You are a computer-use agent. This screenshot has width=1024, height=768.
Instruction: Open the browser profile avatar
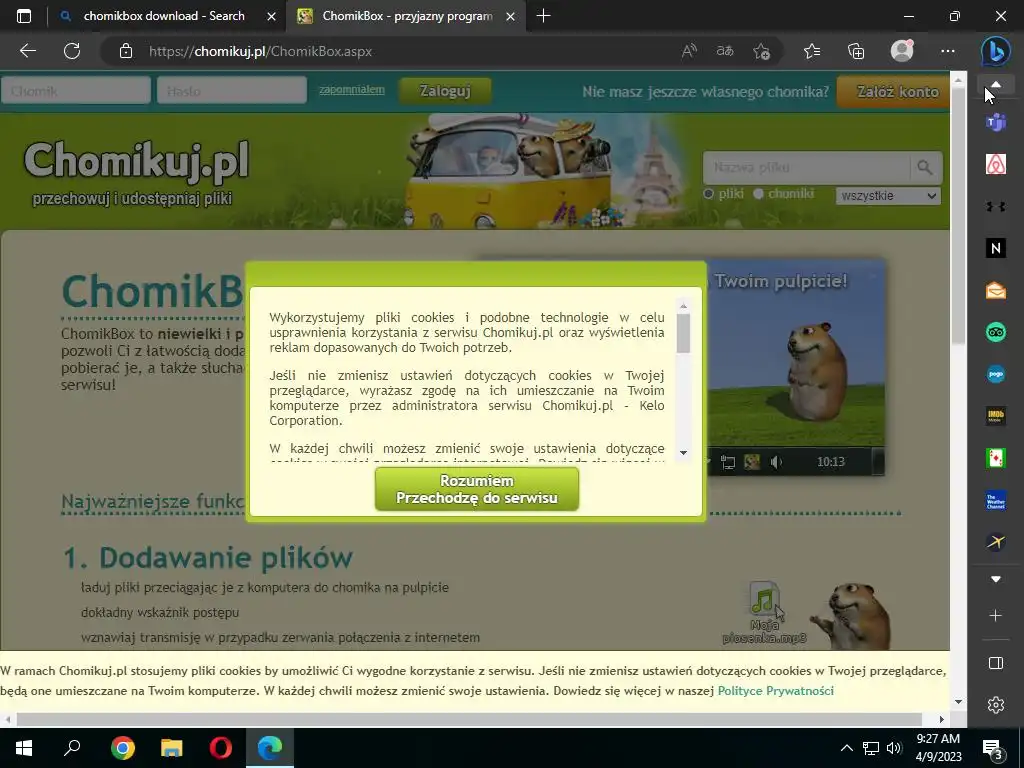(902, 51)
